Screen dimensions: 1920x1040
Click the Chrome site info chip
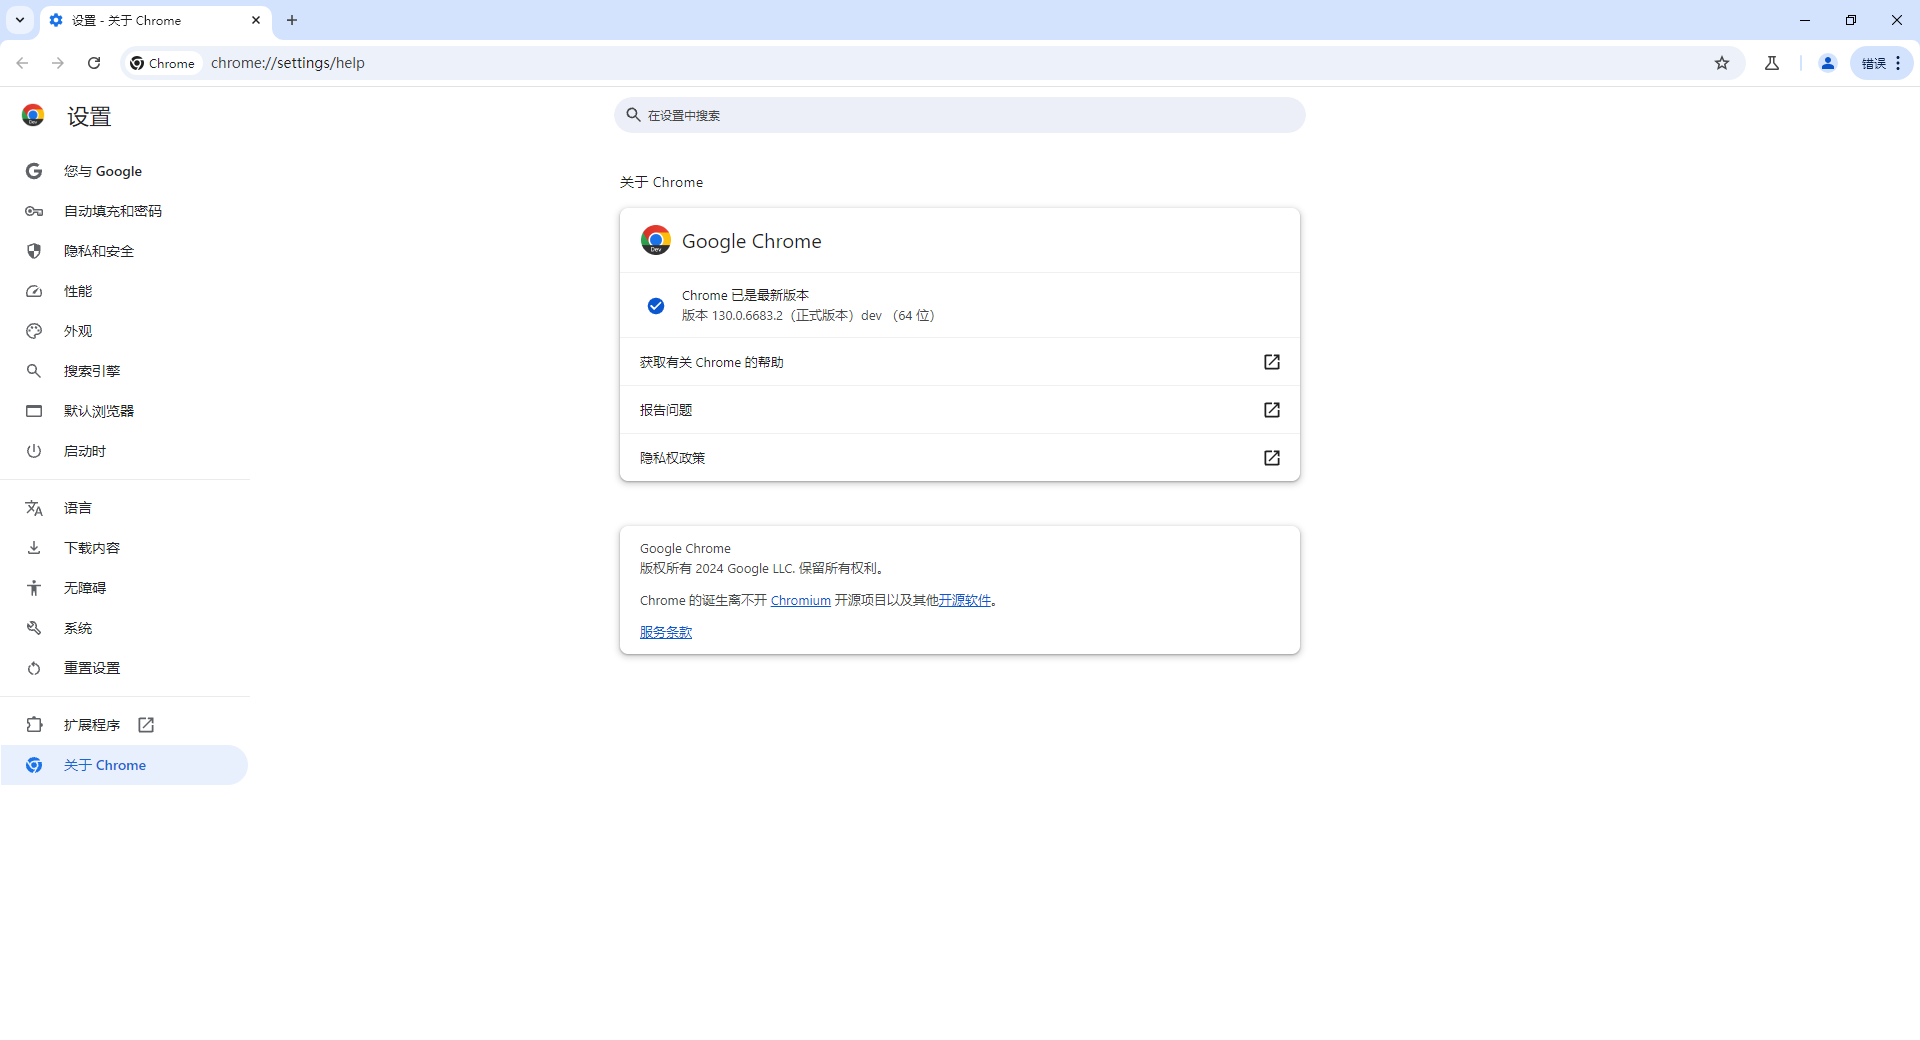[163, 63]
